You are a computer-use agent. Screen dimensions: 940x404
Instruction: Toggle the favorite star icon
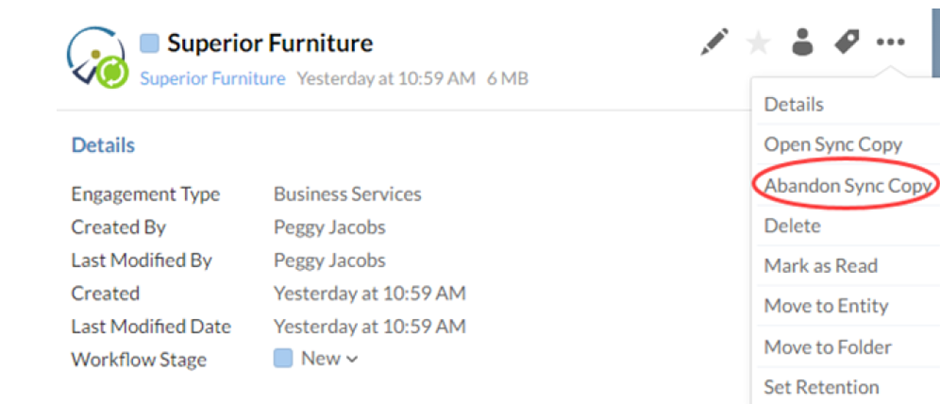tap(758, 43)
